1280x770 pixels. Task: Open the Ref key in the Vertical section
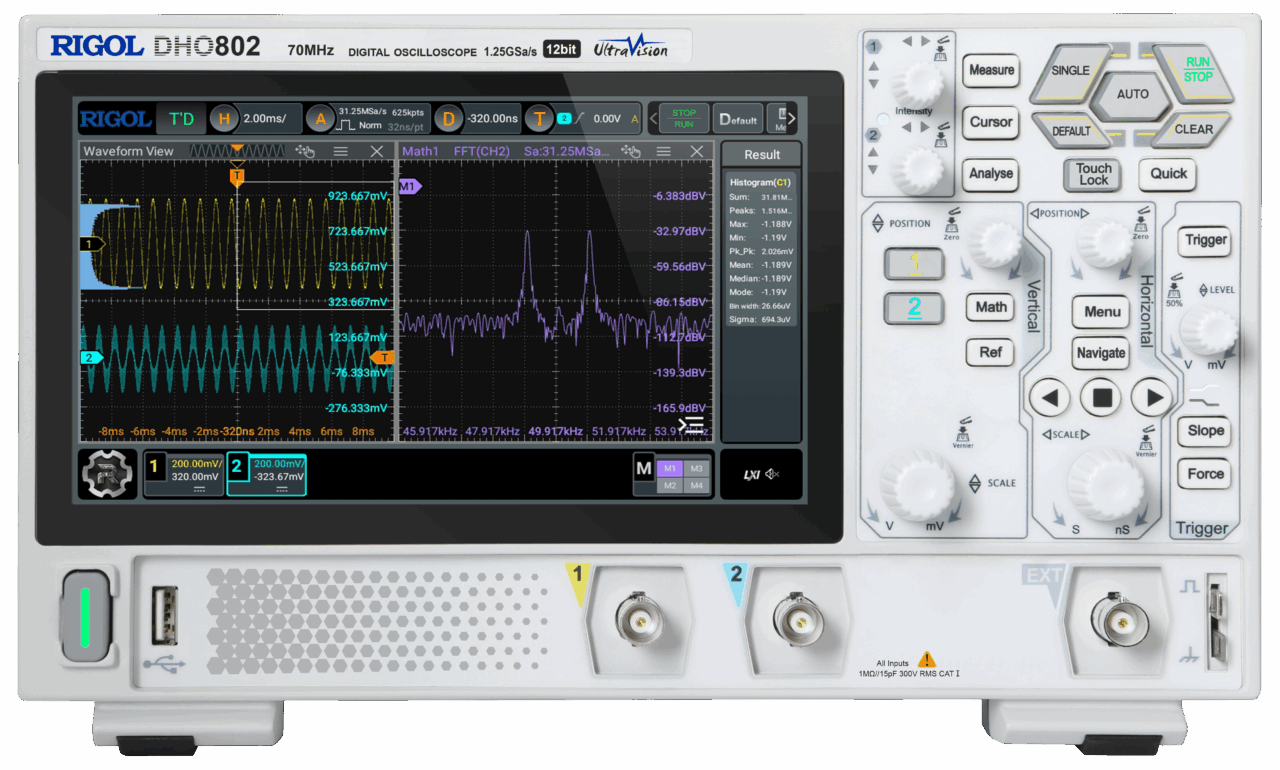tap(990, 352)
